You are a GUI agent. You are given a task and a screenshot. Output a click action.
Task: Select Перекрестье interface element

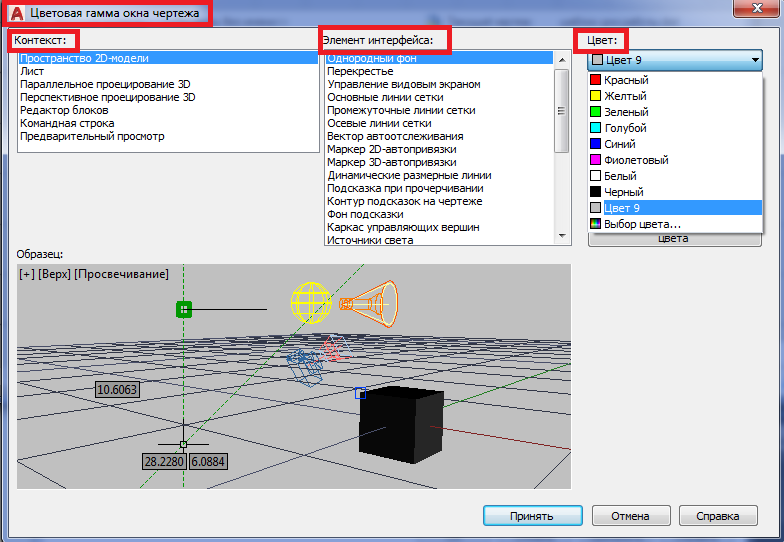tap(362, 72)
